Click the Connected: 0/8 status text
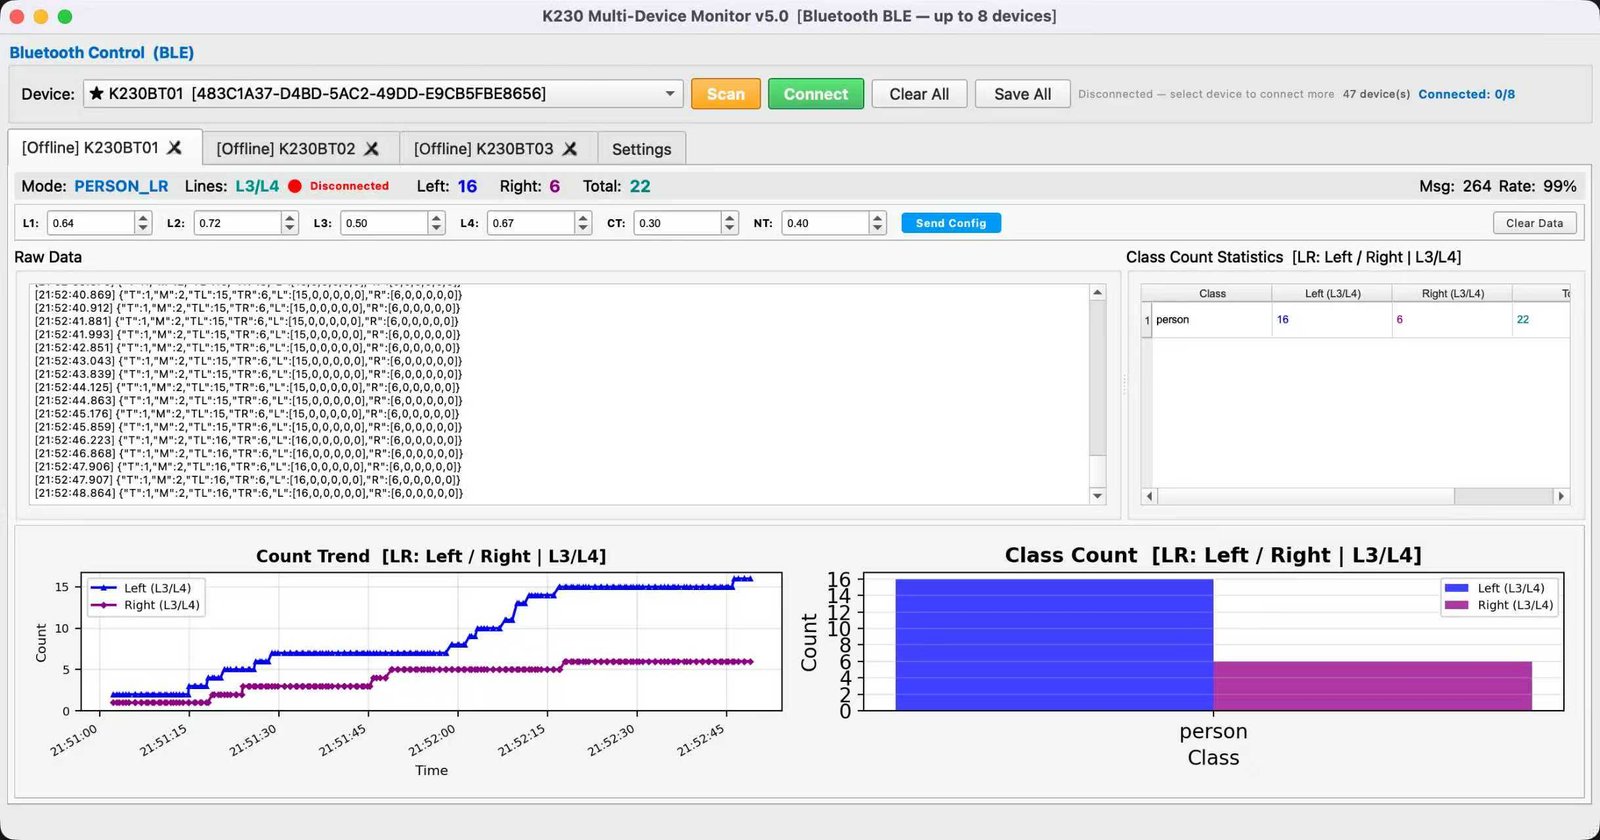This screenshot has height=840, width=1600. 1466,94
